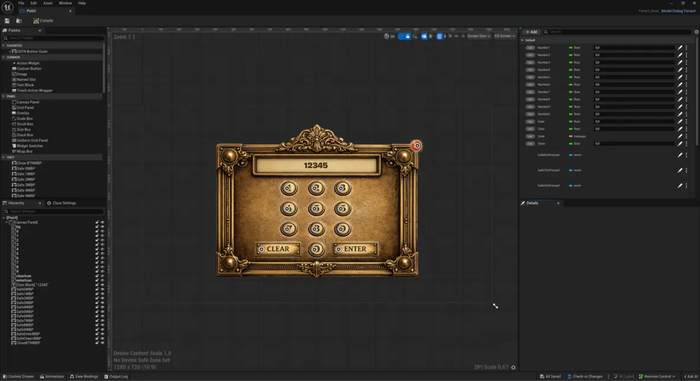
Task: Click the Compile button in toolbar
Action: (x=43, y=21)
